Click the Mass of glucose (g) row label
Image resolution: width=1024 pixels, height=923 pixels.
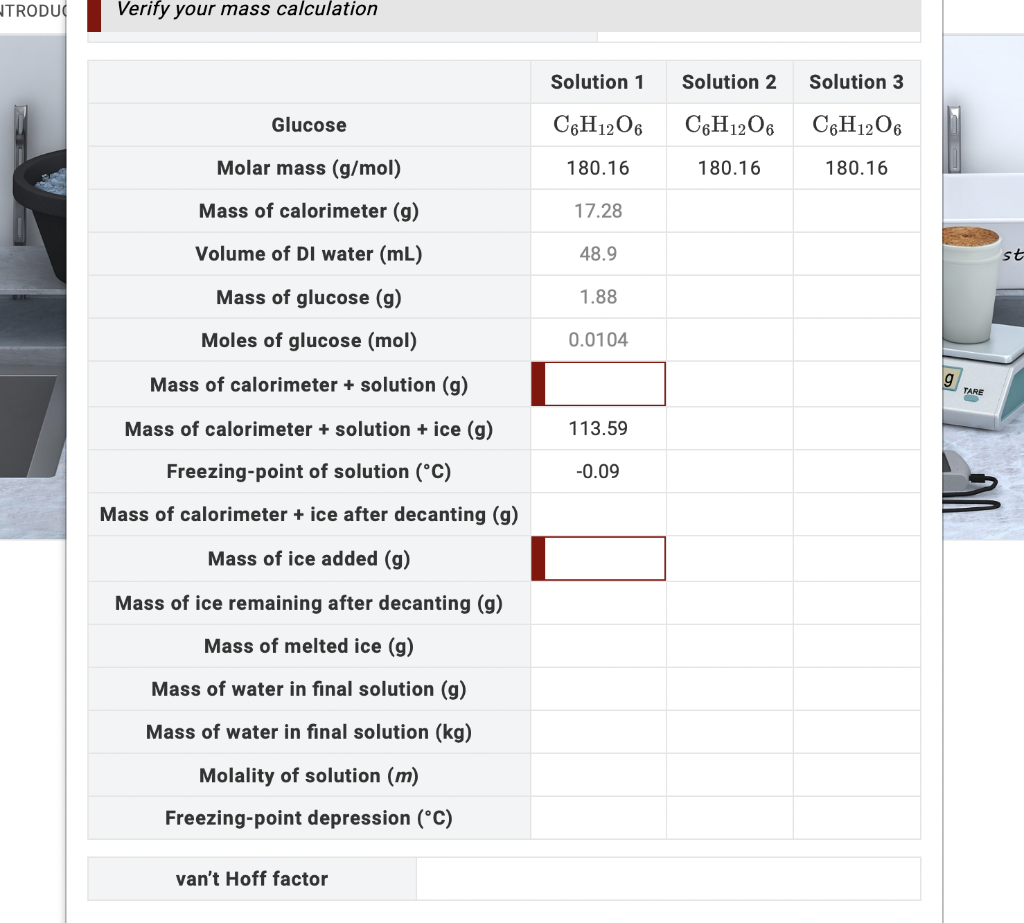309,298
